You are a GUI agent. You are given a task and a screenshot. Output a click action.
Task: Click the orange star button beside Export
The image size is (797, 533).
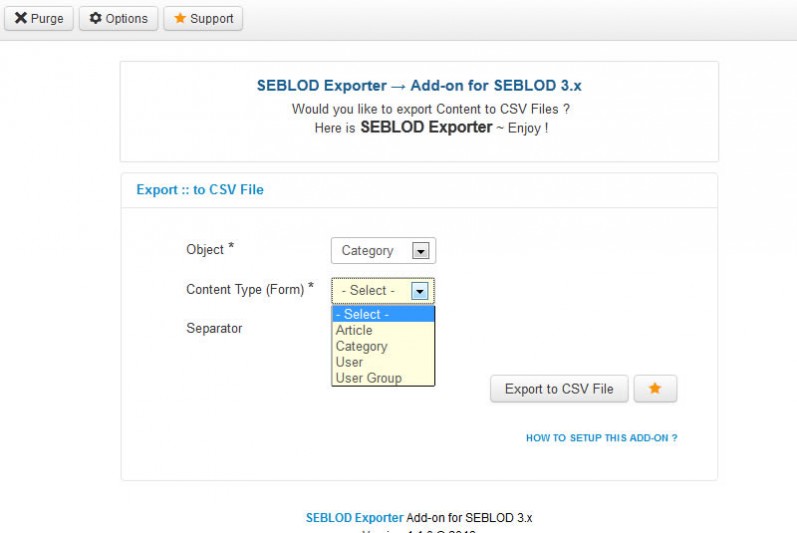(655, 389)
